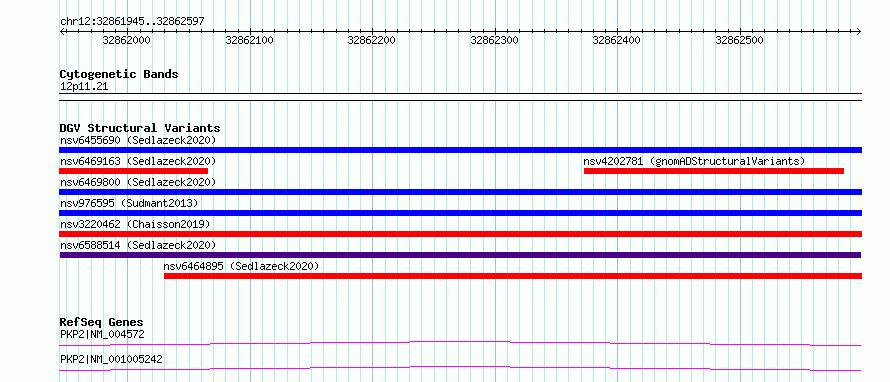Click the DGV Structural Variants track title

(140, 128)
